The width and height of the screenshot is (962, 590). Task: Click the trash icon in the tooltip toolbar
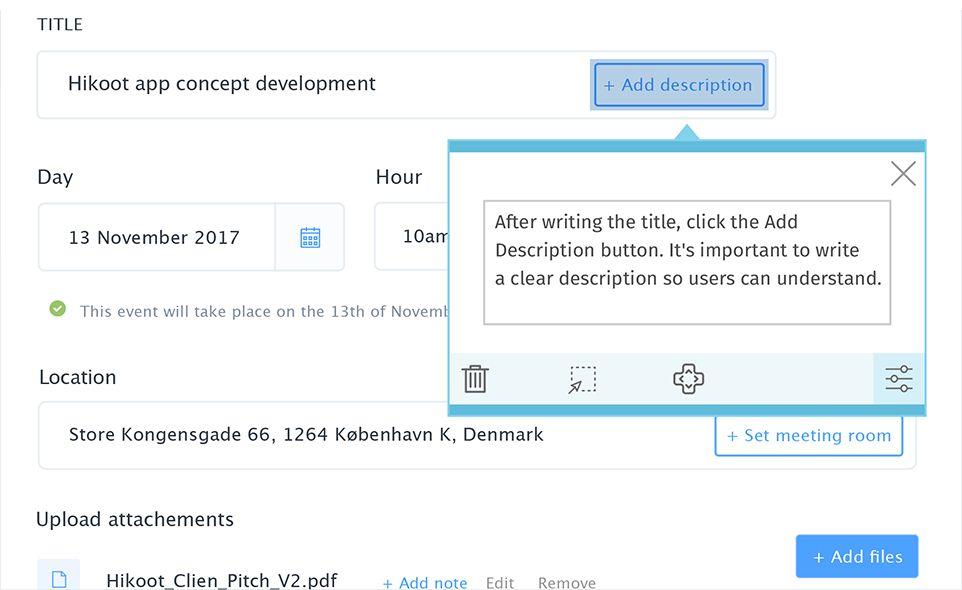click(x=475, y=379)
